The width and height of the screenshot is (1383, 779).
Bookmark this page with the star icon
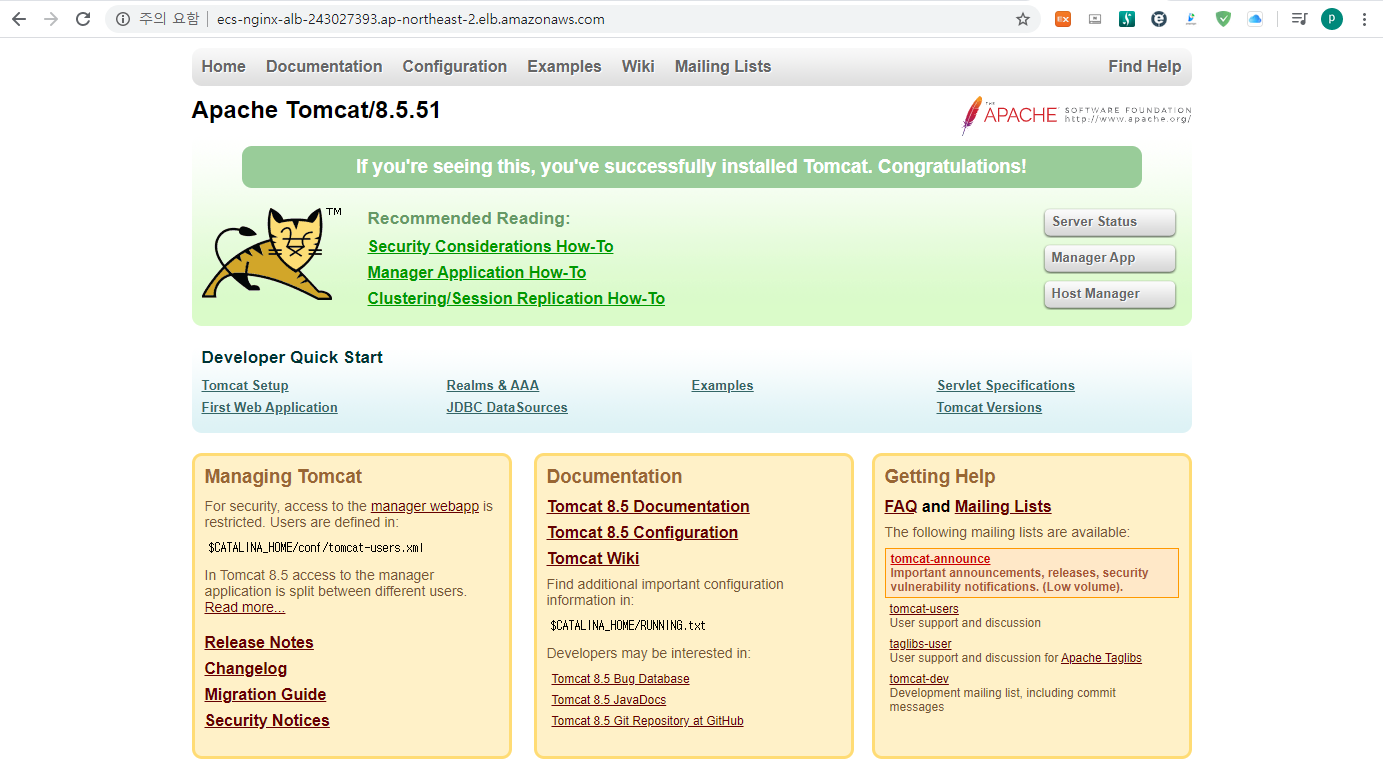pos(1023,19)
